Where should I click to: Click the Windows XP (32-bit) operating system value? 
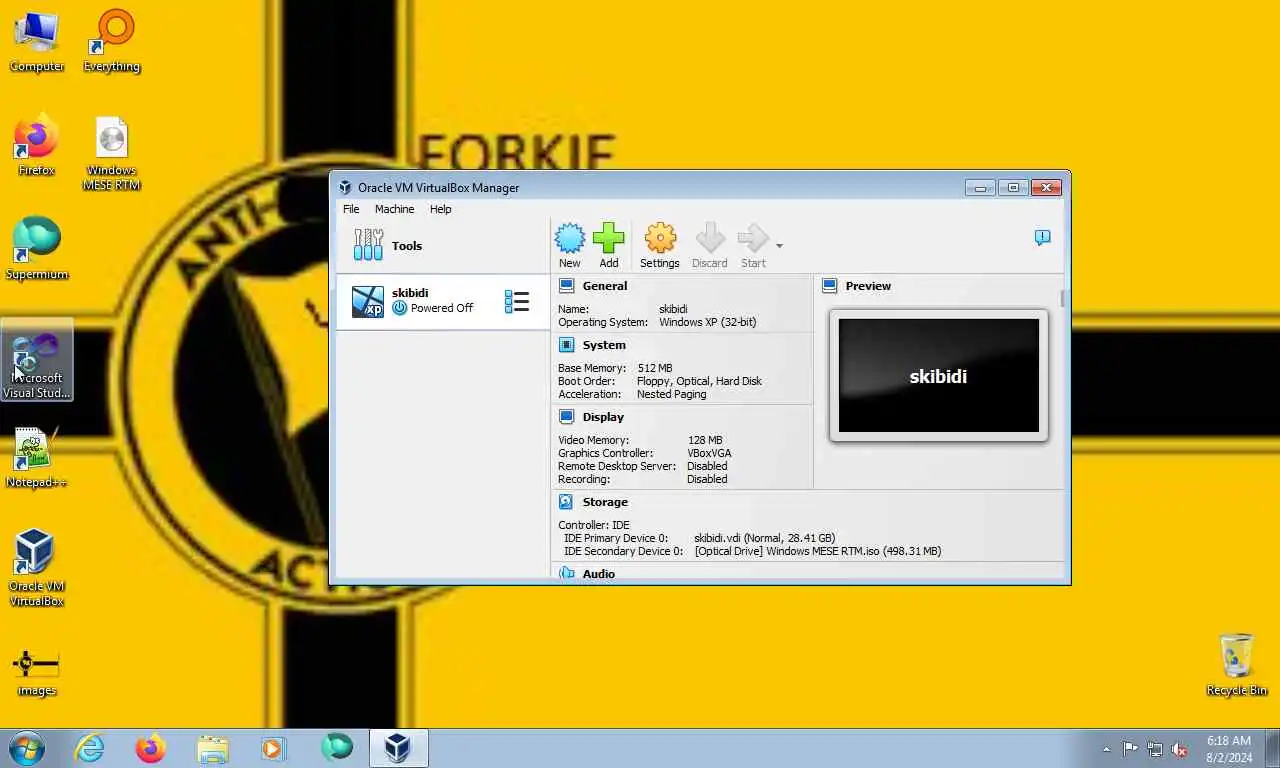click(707, 322)
